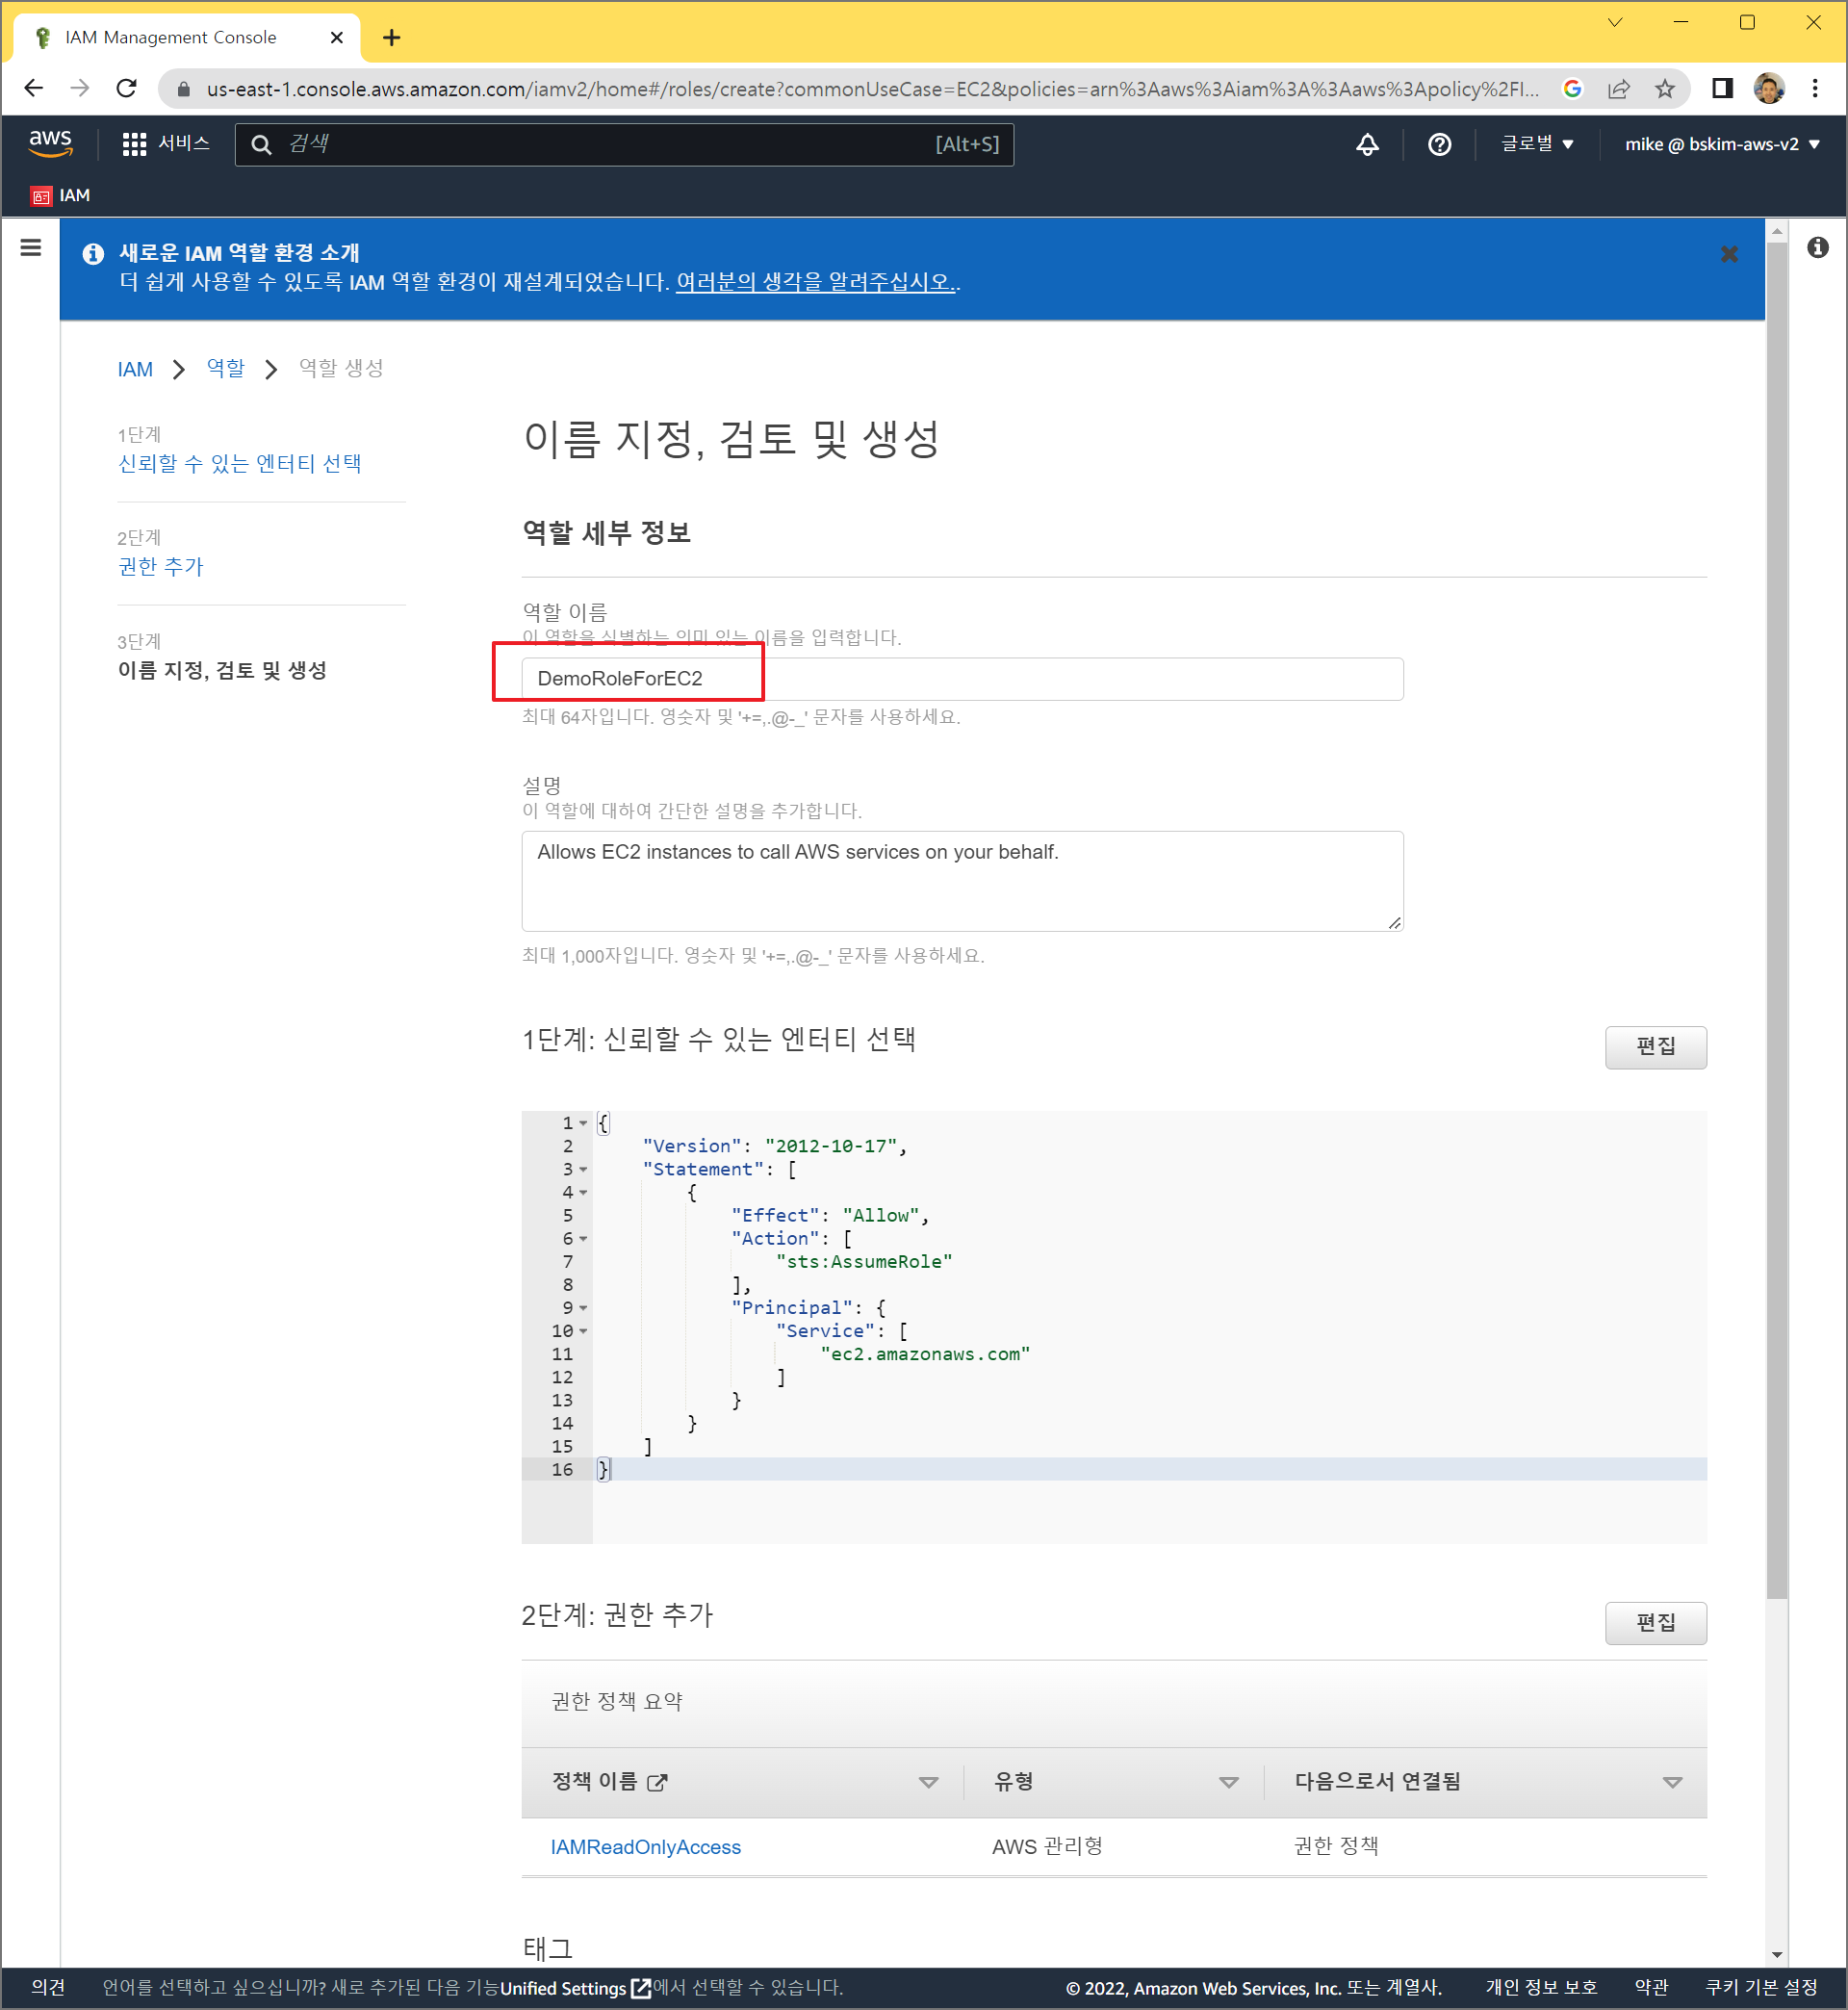This screenshot has height=2010, width=1848.
Task: Focus the 설명 description textarea
Action: [x=962, y=881]
